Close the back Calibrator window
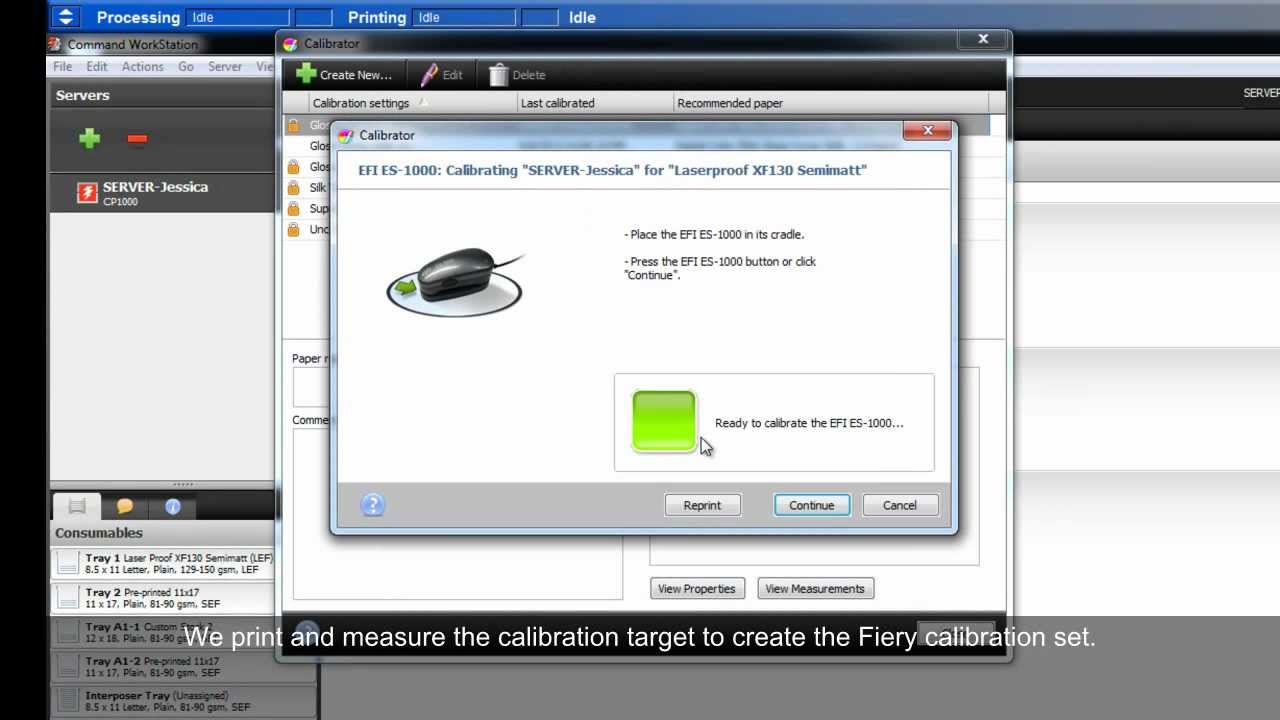Viewport: 1280px width, 720px height. click(983, 39)
